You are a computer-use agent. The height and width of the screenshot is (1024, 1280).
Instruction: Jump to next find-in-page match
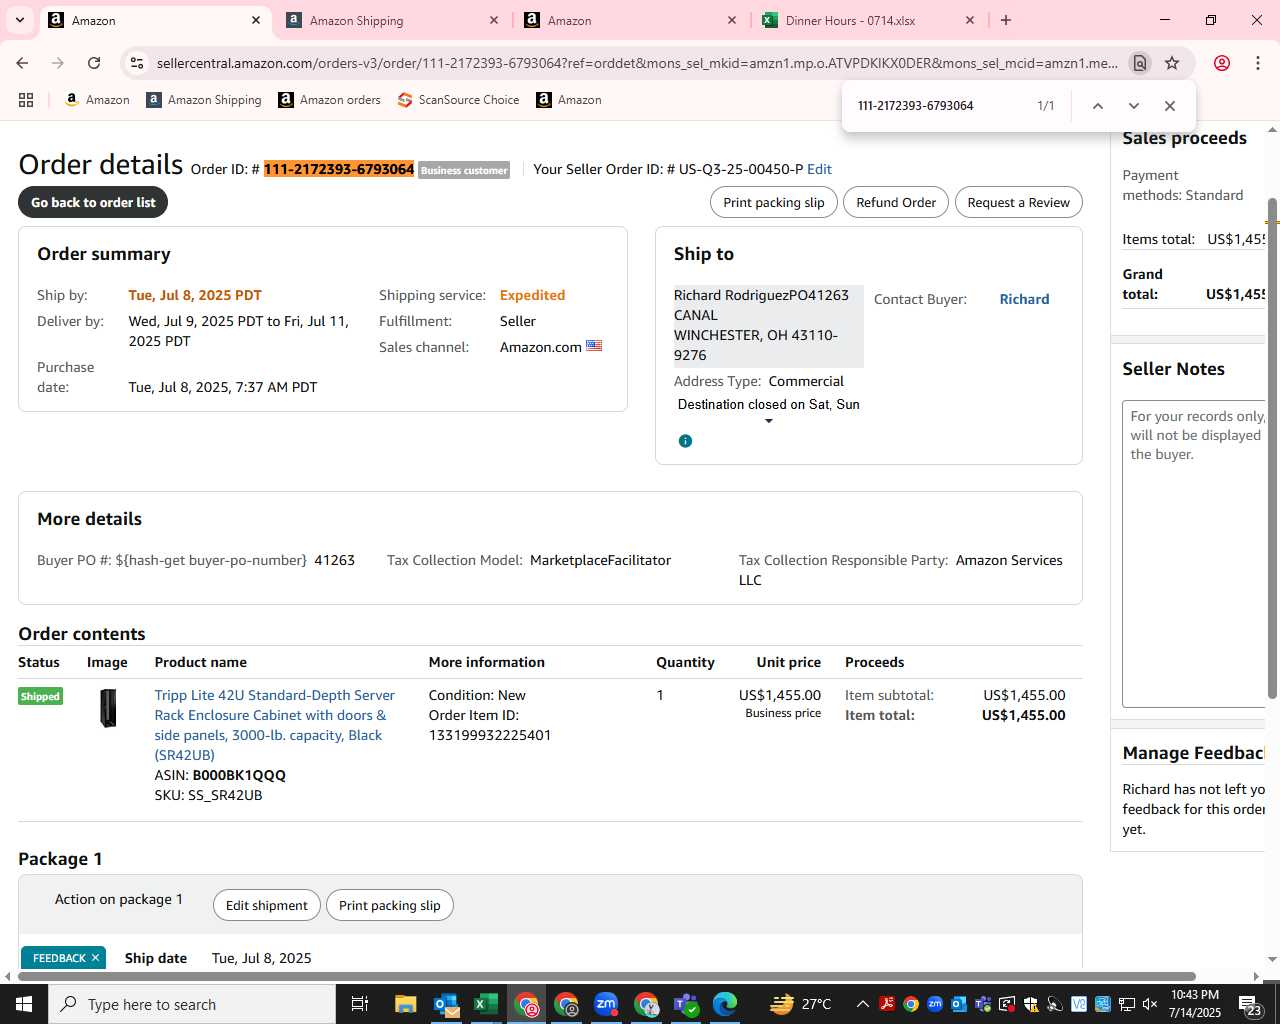coord(1133,106)
